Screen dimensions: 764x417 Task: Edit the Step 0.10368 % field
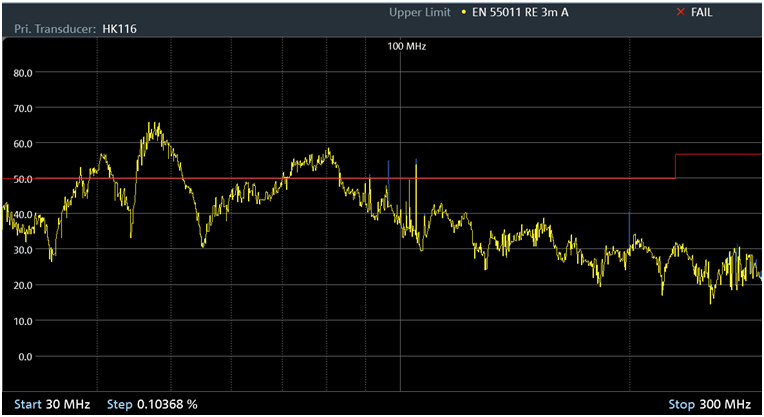[152, 404]
